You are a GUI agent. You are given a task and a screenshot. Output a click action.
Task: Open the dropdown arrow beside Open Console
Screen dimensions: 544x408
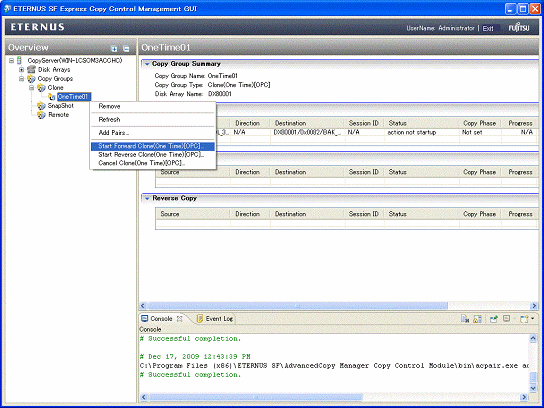(533, 318)
